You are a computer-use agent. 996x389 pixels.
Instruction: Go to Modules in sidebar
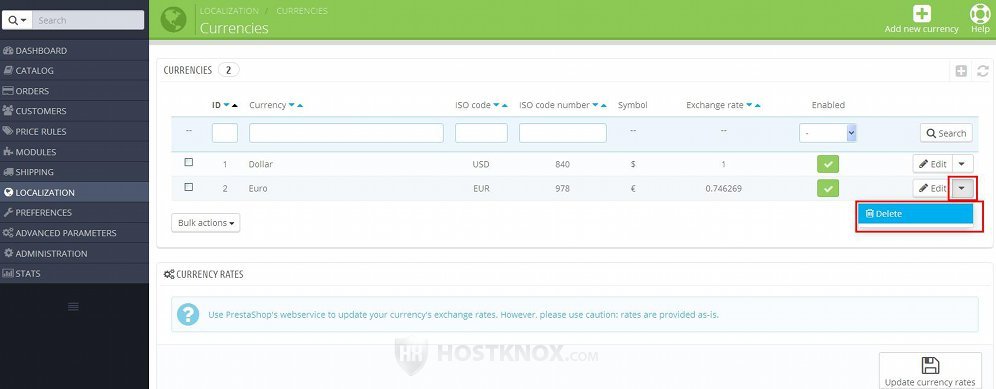click(74, 152)
